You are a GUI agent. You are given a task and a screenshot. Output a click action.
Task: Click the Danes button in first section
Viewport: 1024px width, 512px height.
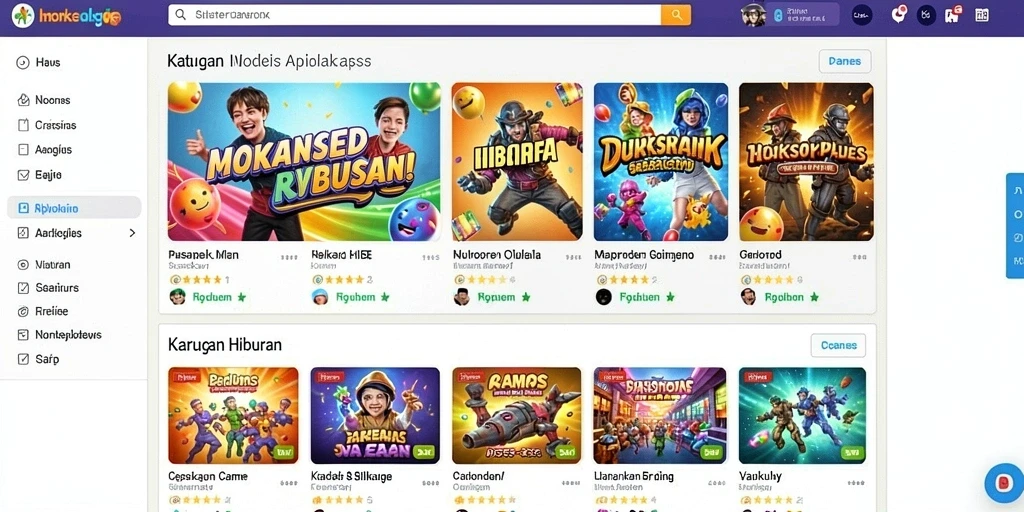pyautogui.click(x=845, y=61)
